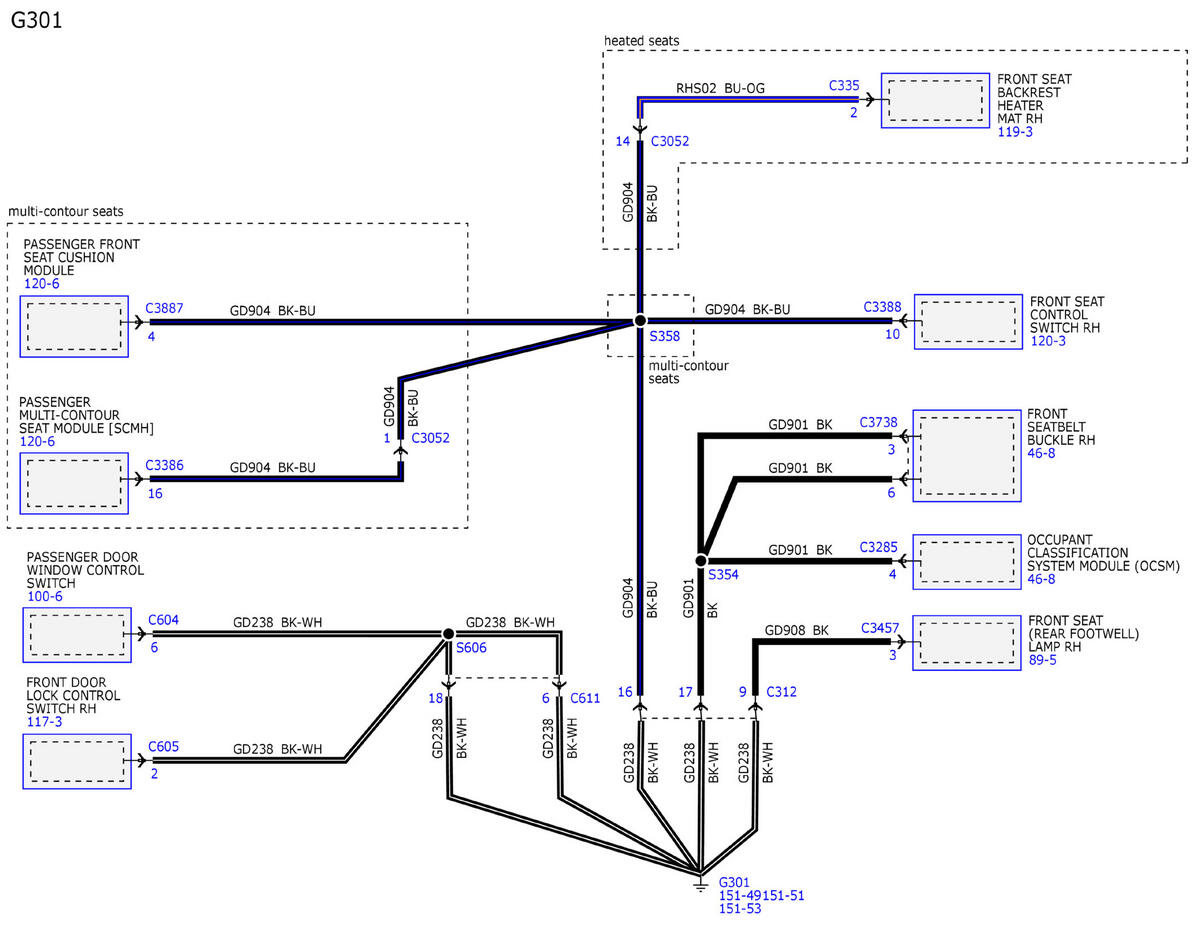The image size is (1200, 927).
Task: Select the G301 label beside the ground symbol
Action: point(735,883)
